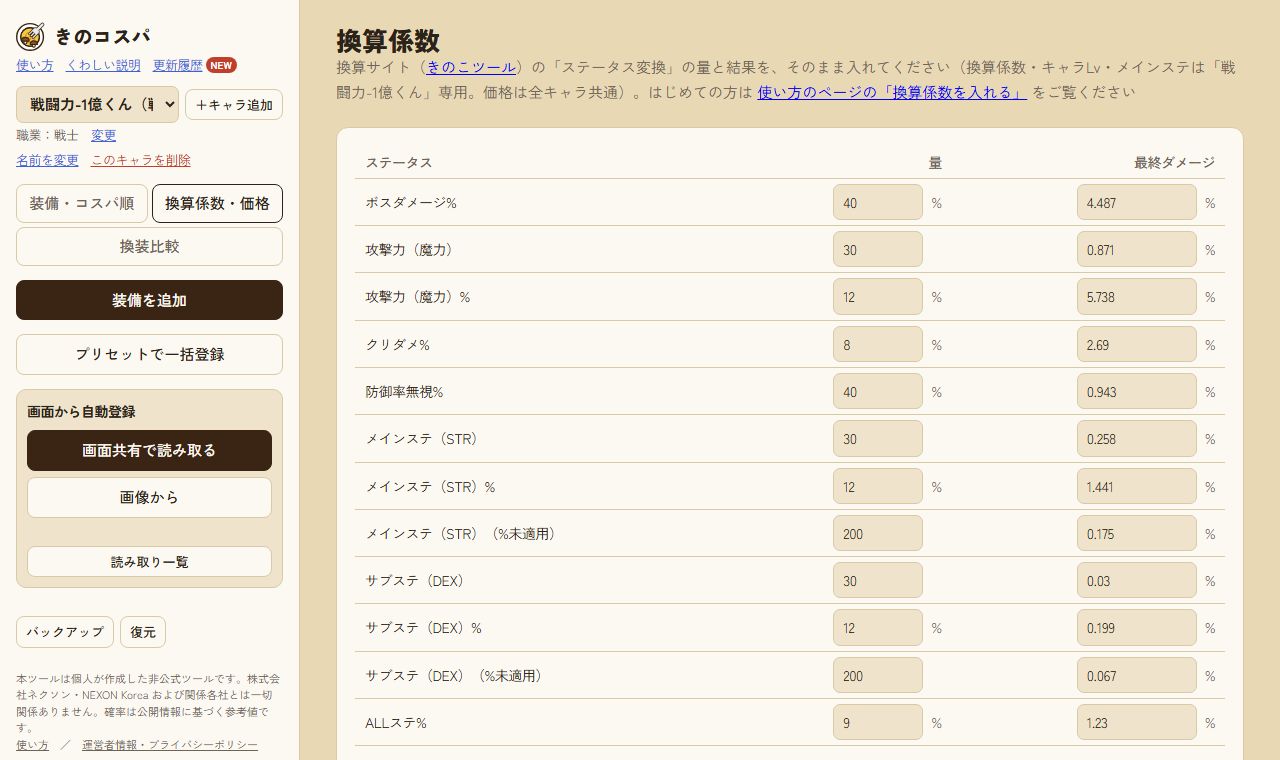Click the 画面共有で読み取る button

pyautogui.click(x=149, y=450)
